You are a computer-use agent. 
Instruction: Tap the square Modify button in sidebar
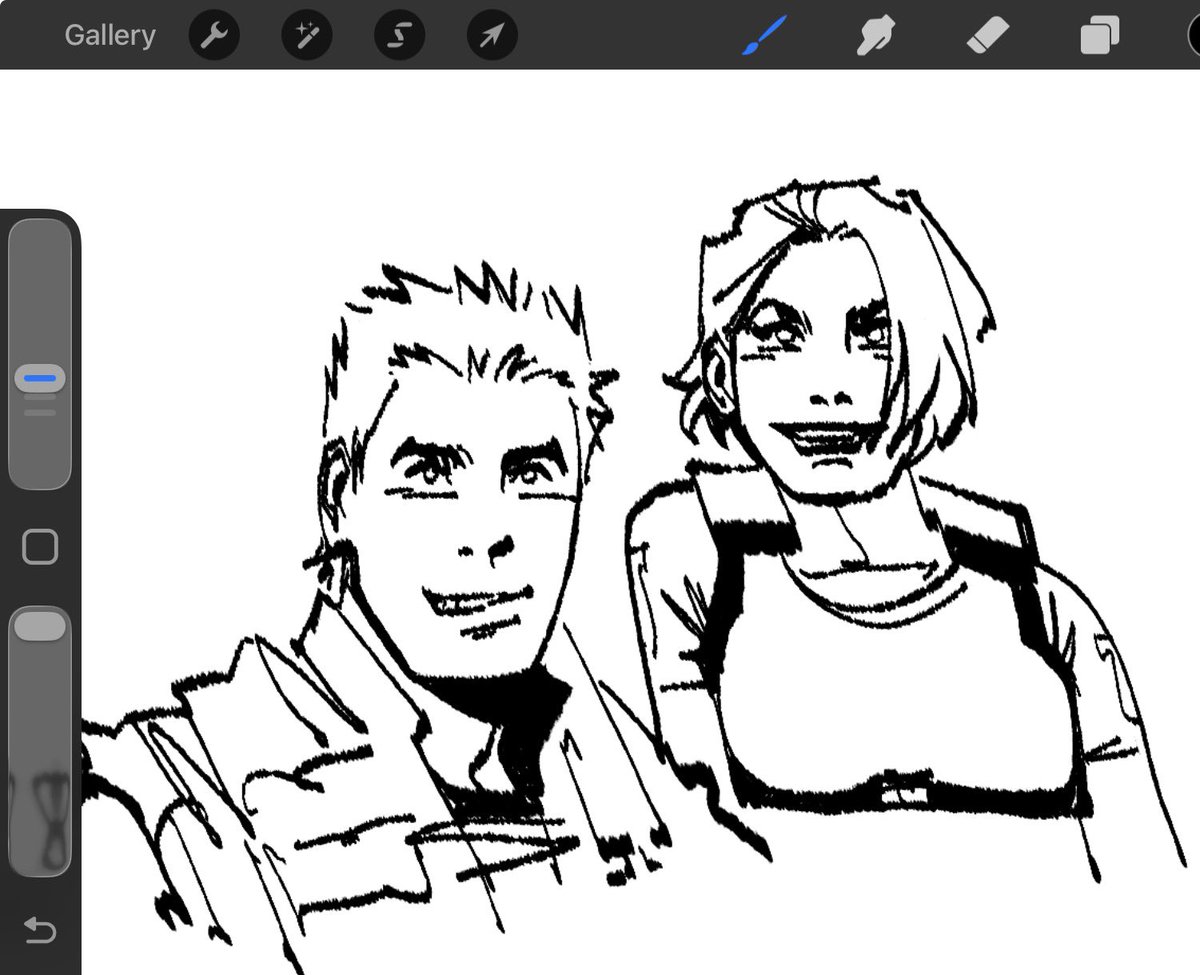point(40,547)
